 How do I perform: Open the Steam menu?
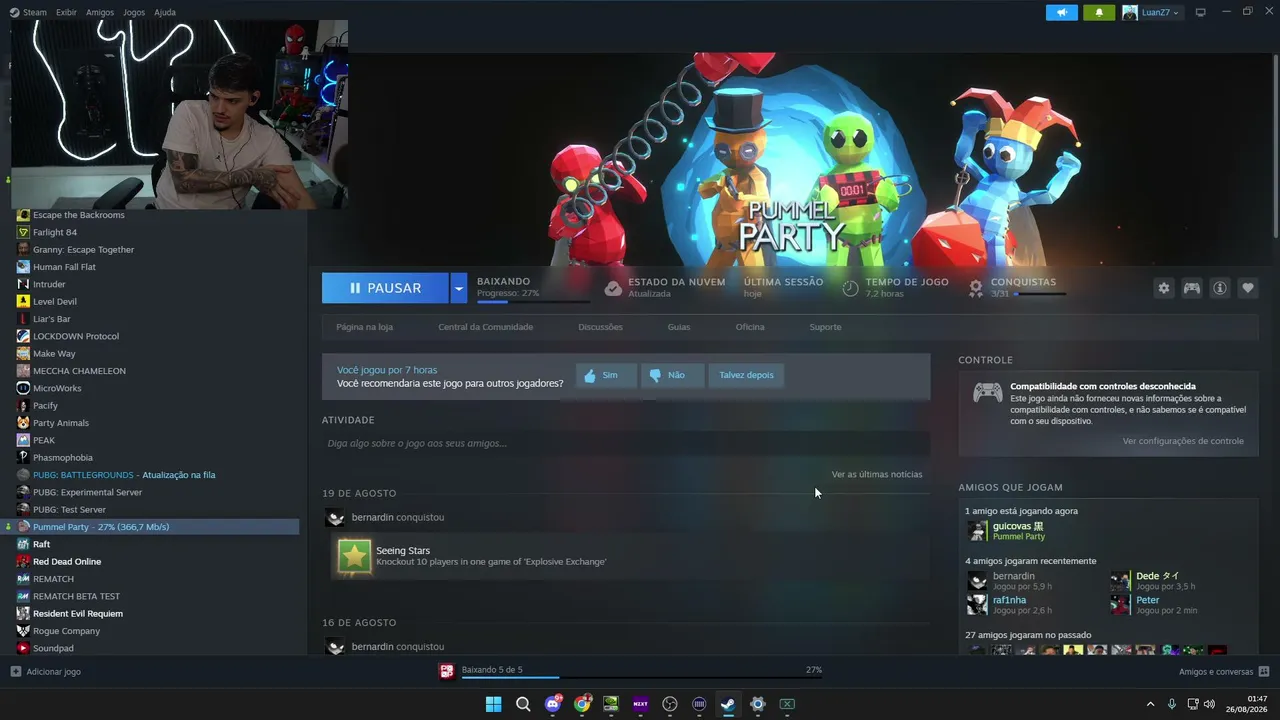[35, 12]
